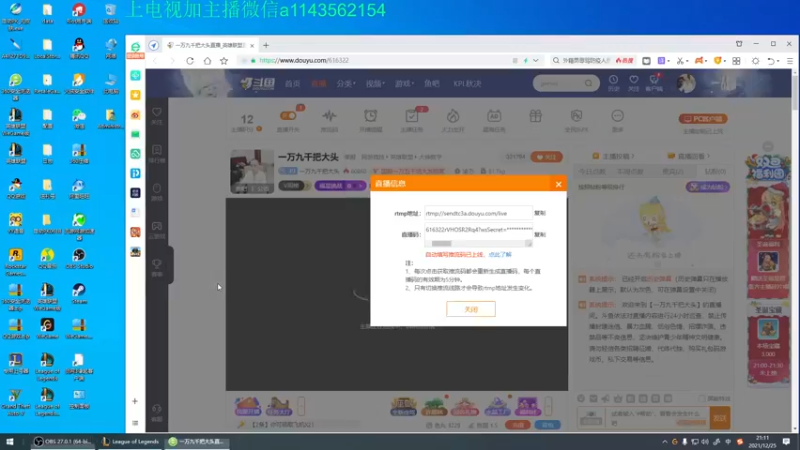Toggle the block effects checkbox above chat
800x450 pixels.
(702, 398)
